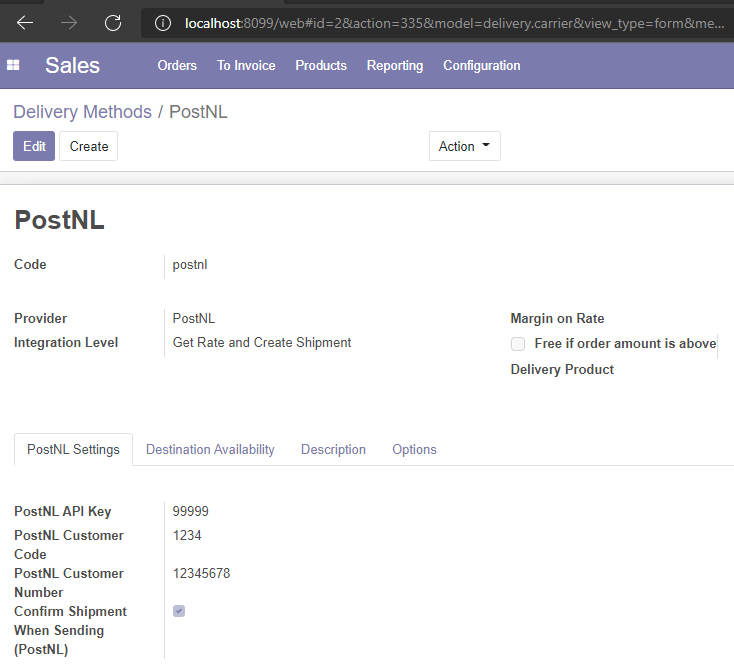This screenshot has height=671, width=734.
Task: Open the Products menu
Action: pos(321,66)
